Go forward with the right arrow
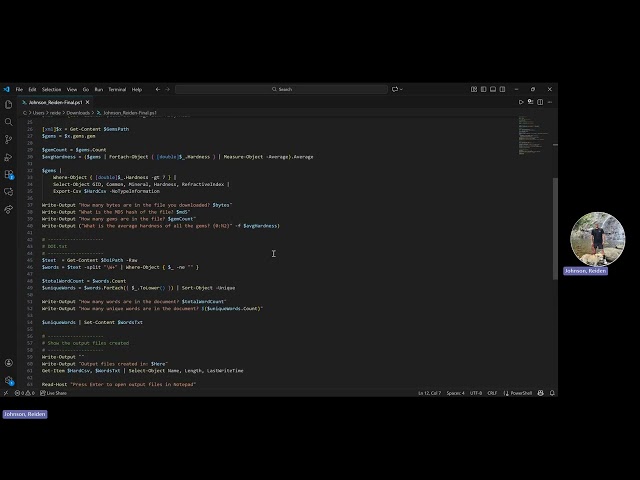 [x=167, y=89]
